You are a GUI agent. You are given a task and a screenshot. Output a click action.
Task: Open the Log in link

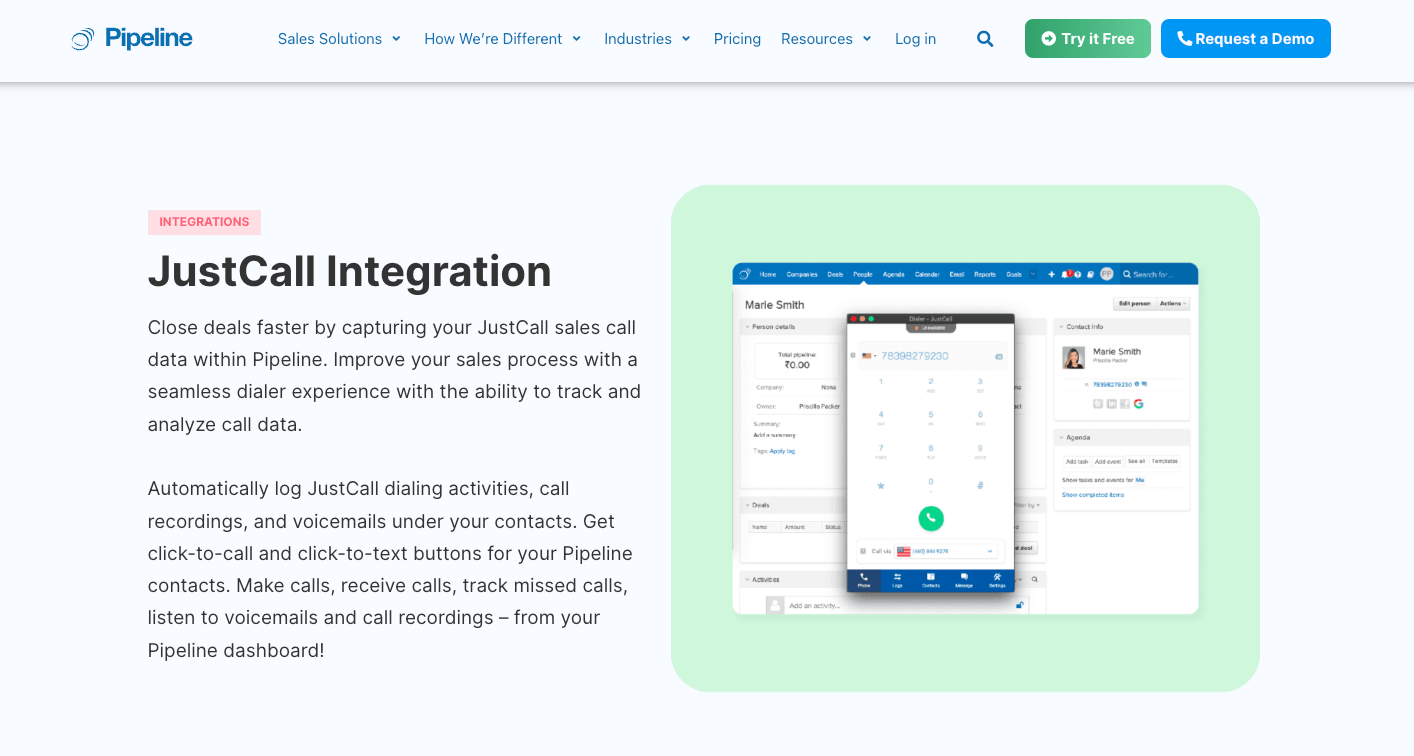915,39
